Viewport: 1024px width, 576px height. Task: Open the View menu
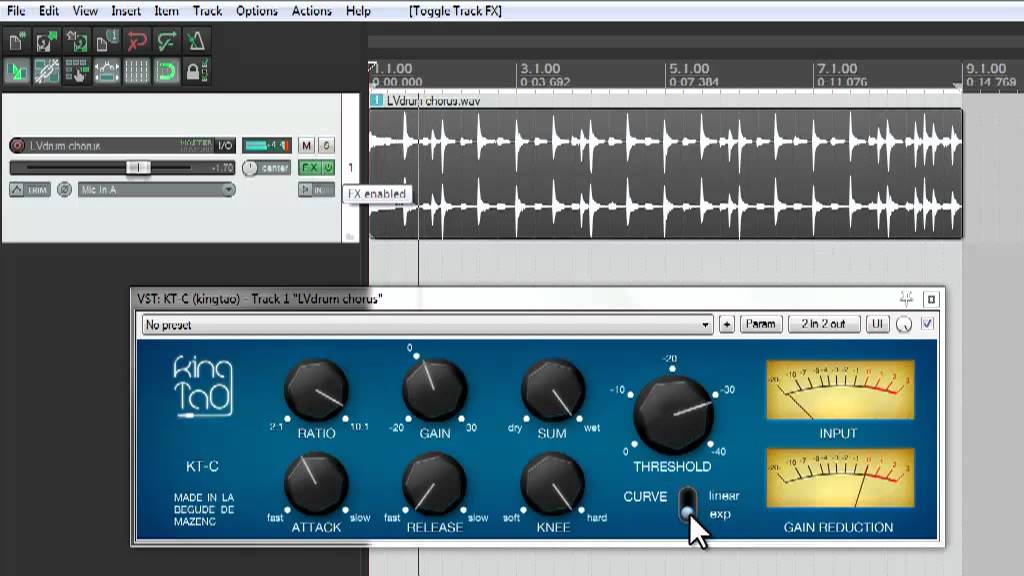(85, 10)
